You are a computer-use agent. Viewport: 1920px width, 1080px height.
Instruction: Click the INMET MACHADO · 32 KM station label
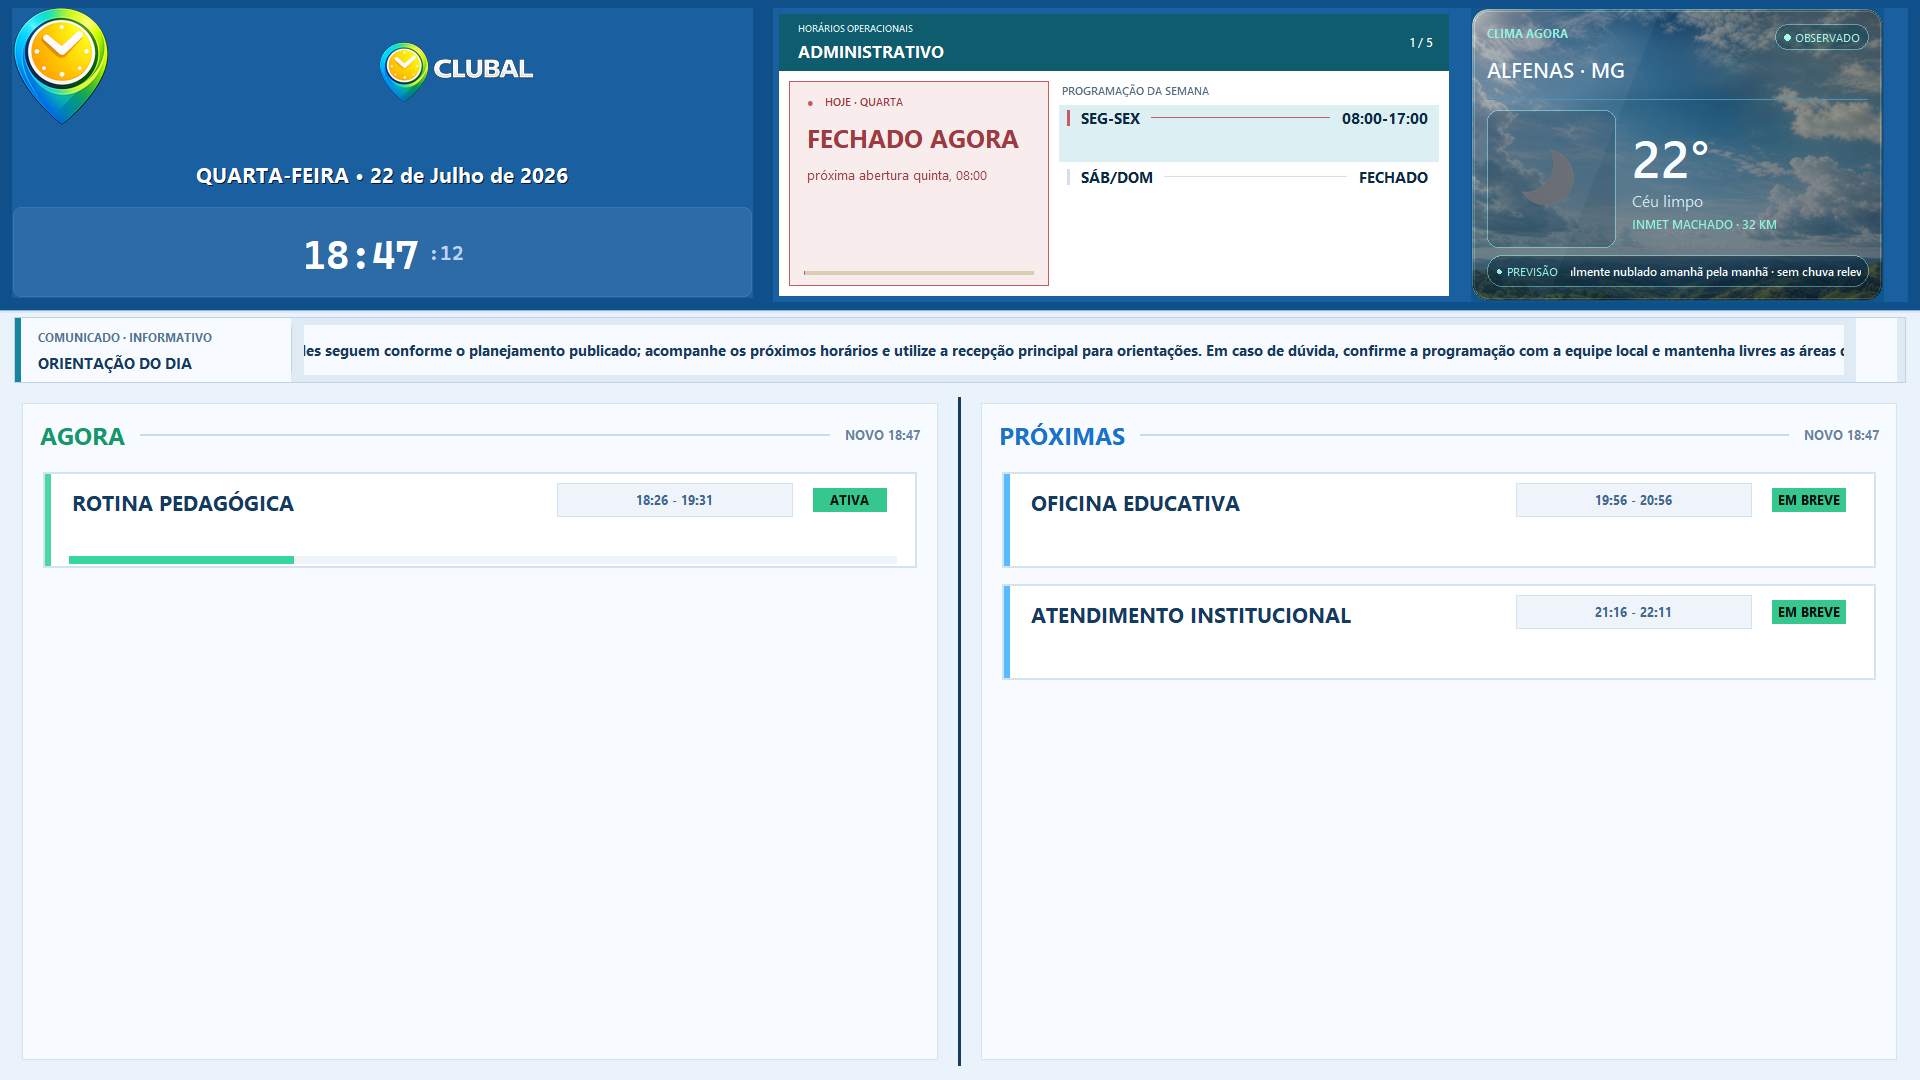click(x=1704, y=225)
